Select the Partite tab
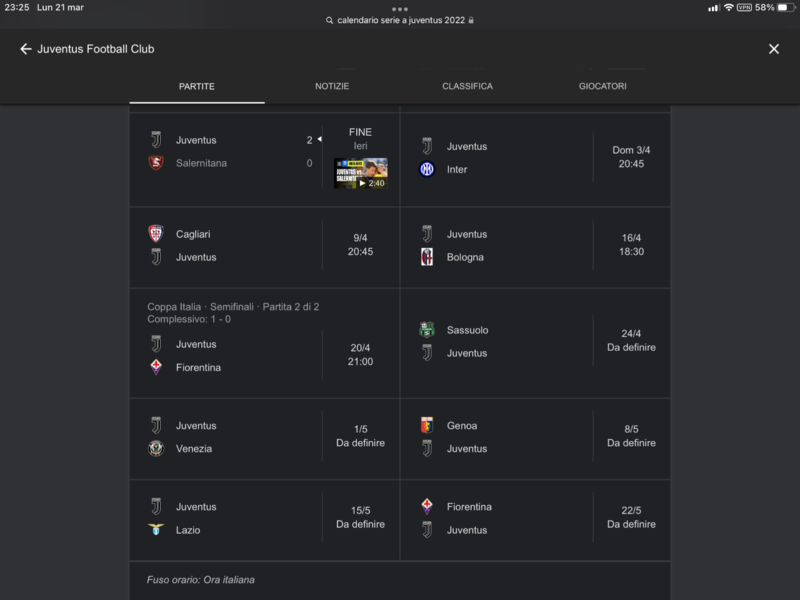800x600 pixels. tap(197, 86)
